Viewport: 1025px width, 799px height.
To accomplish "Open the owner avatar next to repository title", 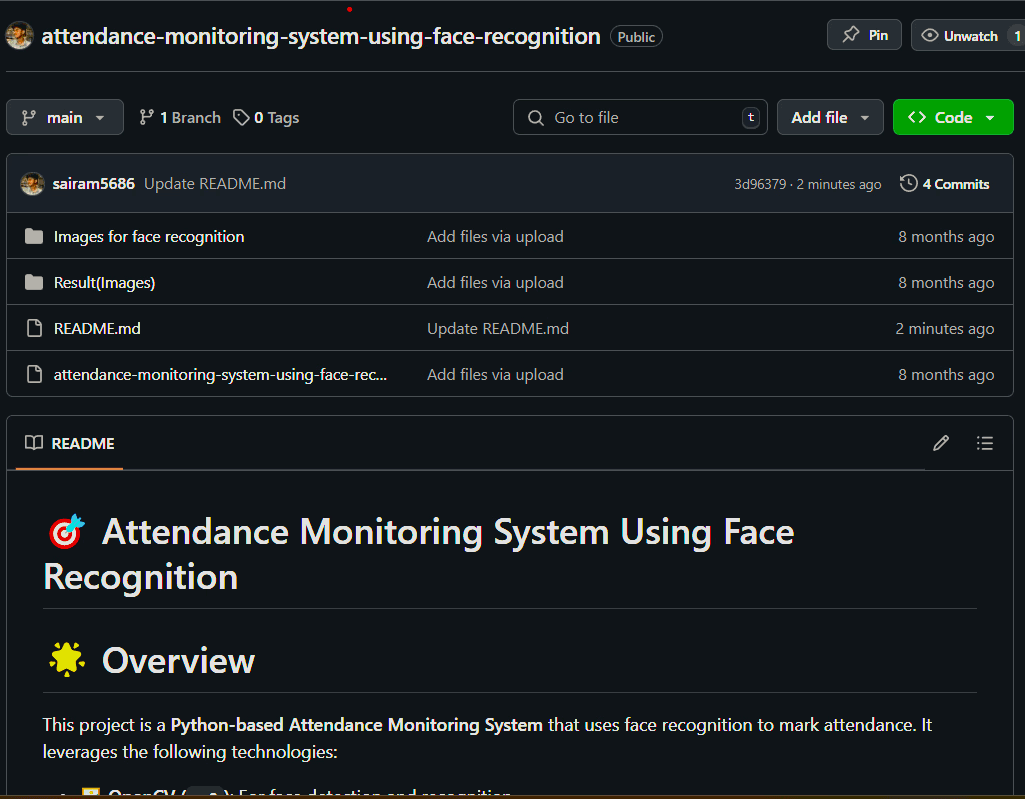I will coord(19,36).
